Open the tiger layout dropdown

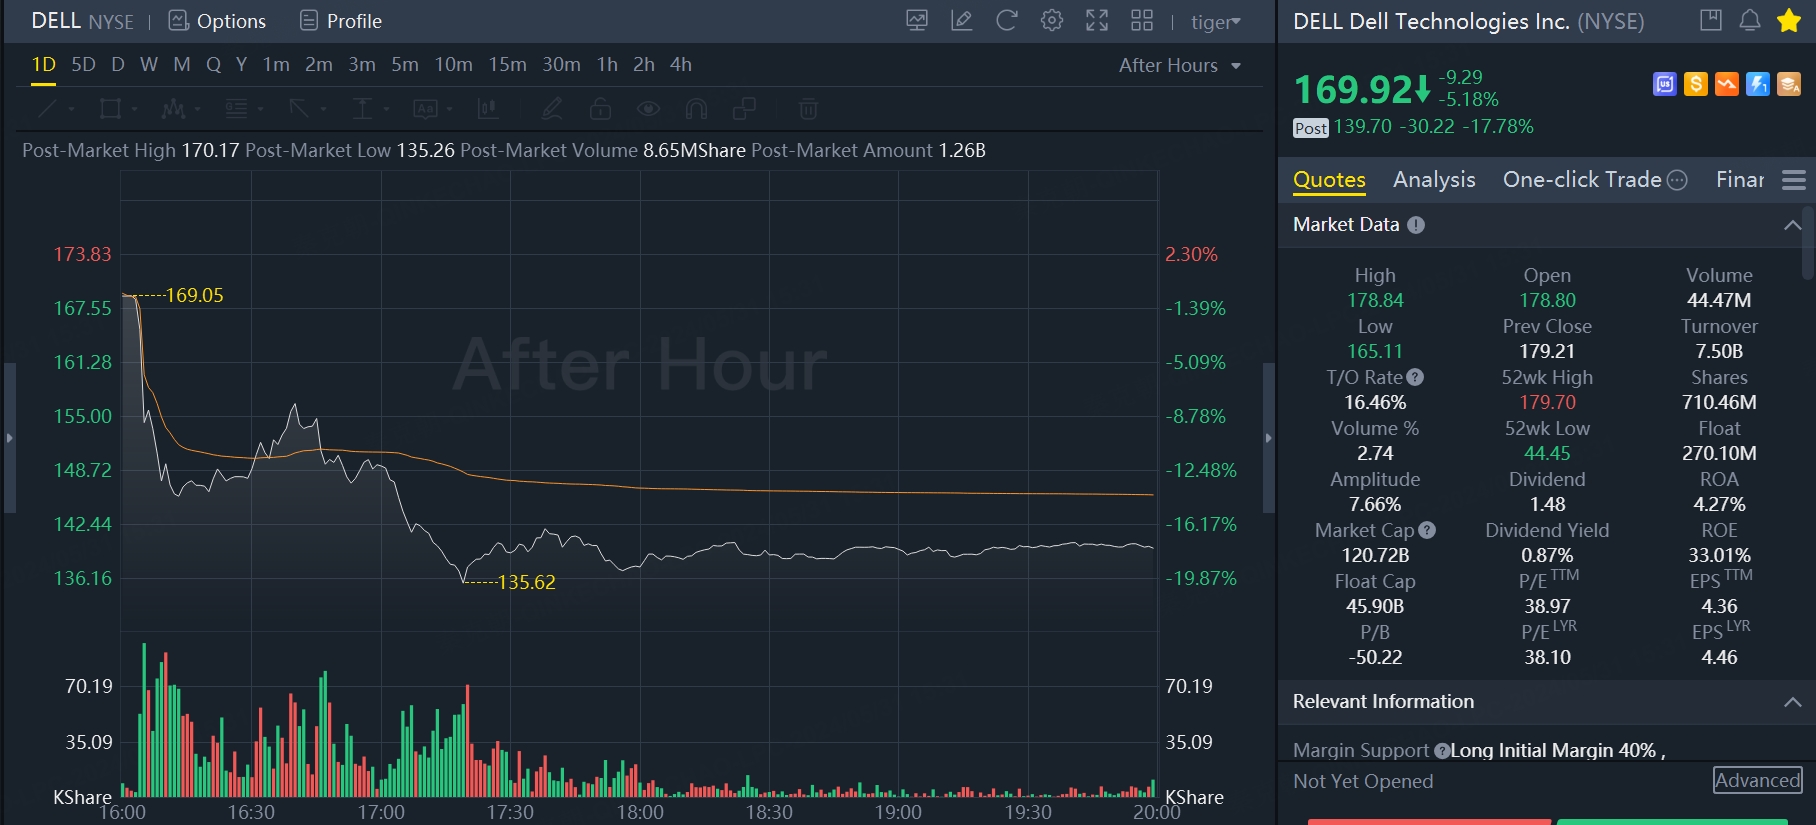pos(1216,22)
